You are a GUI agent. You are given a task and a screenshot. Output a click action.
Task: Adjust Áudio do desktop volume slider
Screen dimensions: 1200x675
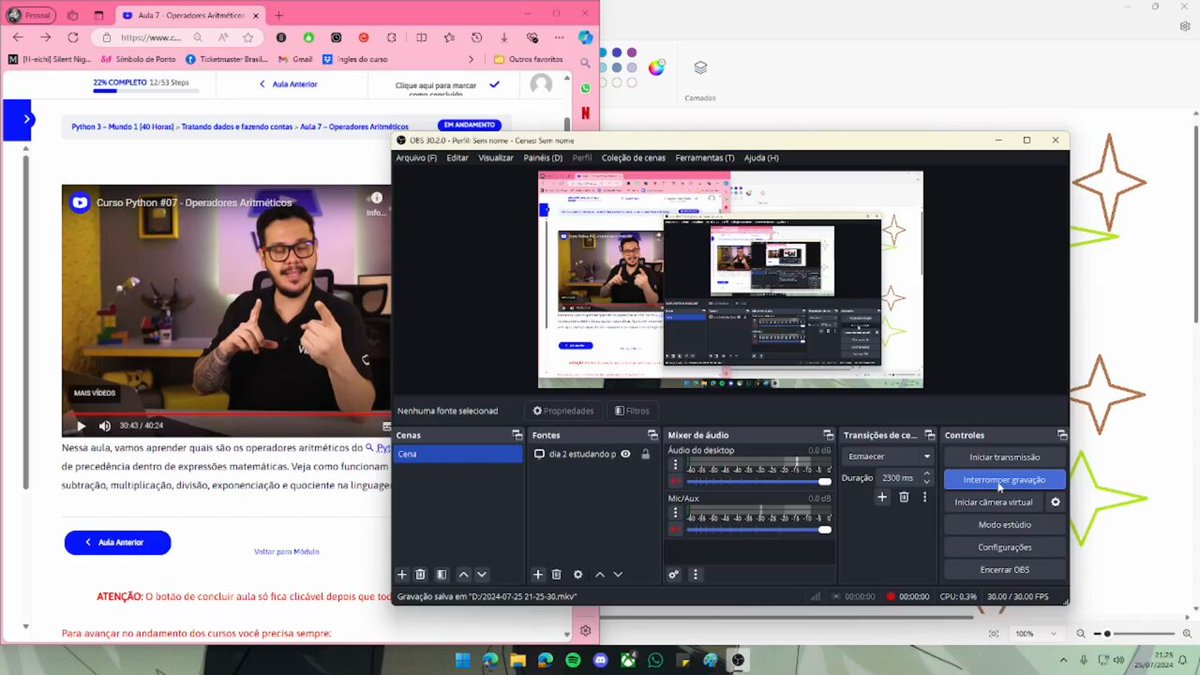click(x=759, y=481)
